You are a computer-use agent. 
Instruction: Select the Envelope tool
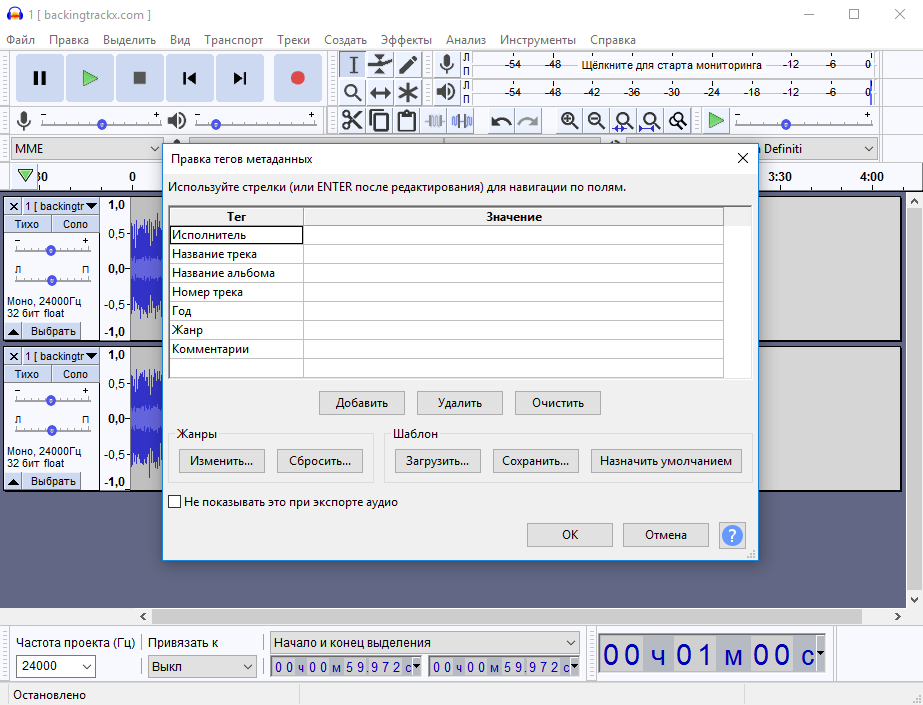click(x=380, y=65)
